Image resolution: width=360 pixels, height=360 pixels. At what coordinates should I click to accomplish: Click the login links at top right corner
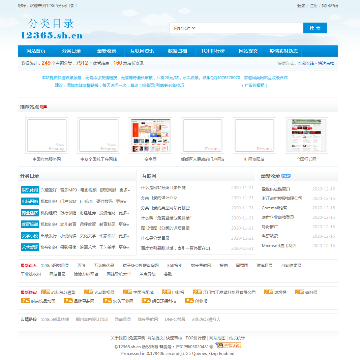[317, 6]
